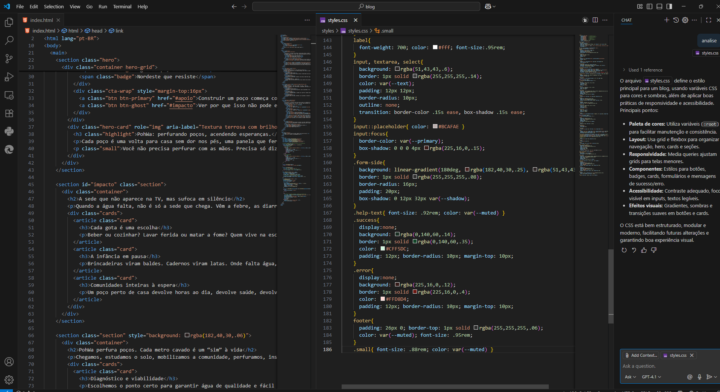Screen dimensions: 720x392
Task: Open more actions for styles.css editor
Action: point(605,20)
